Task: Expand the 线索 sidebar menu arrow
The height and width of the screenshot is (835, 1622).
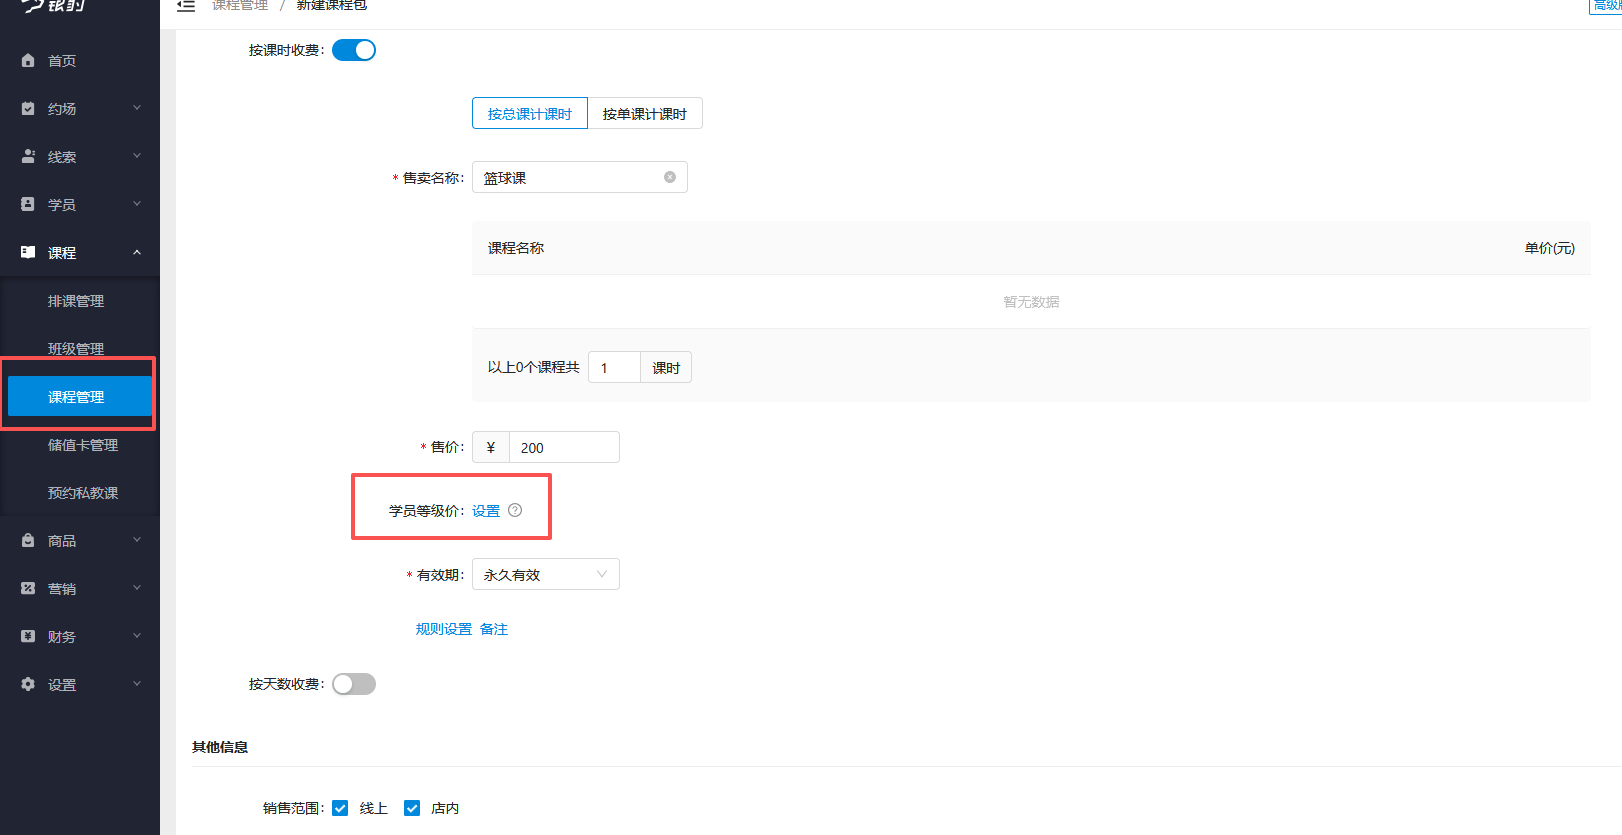Action: pos(137,156)
